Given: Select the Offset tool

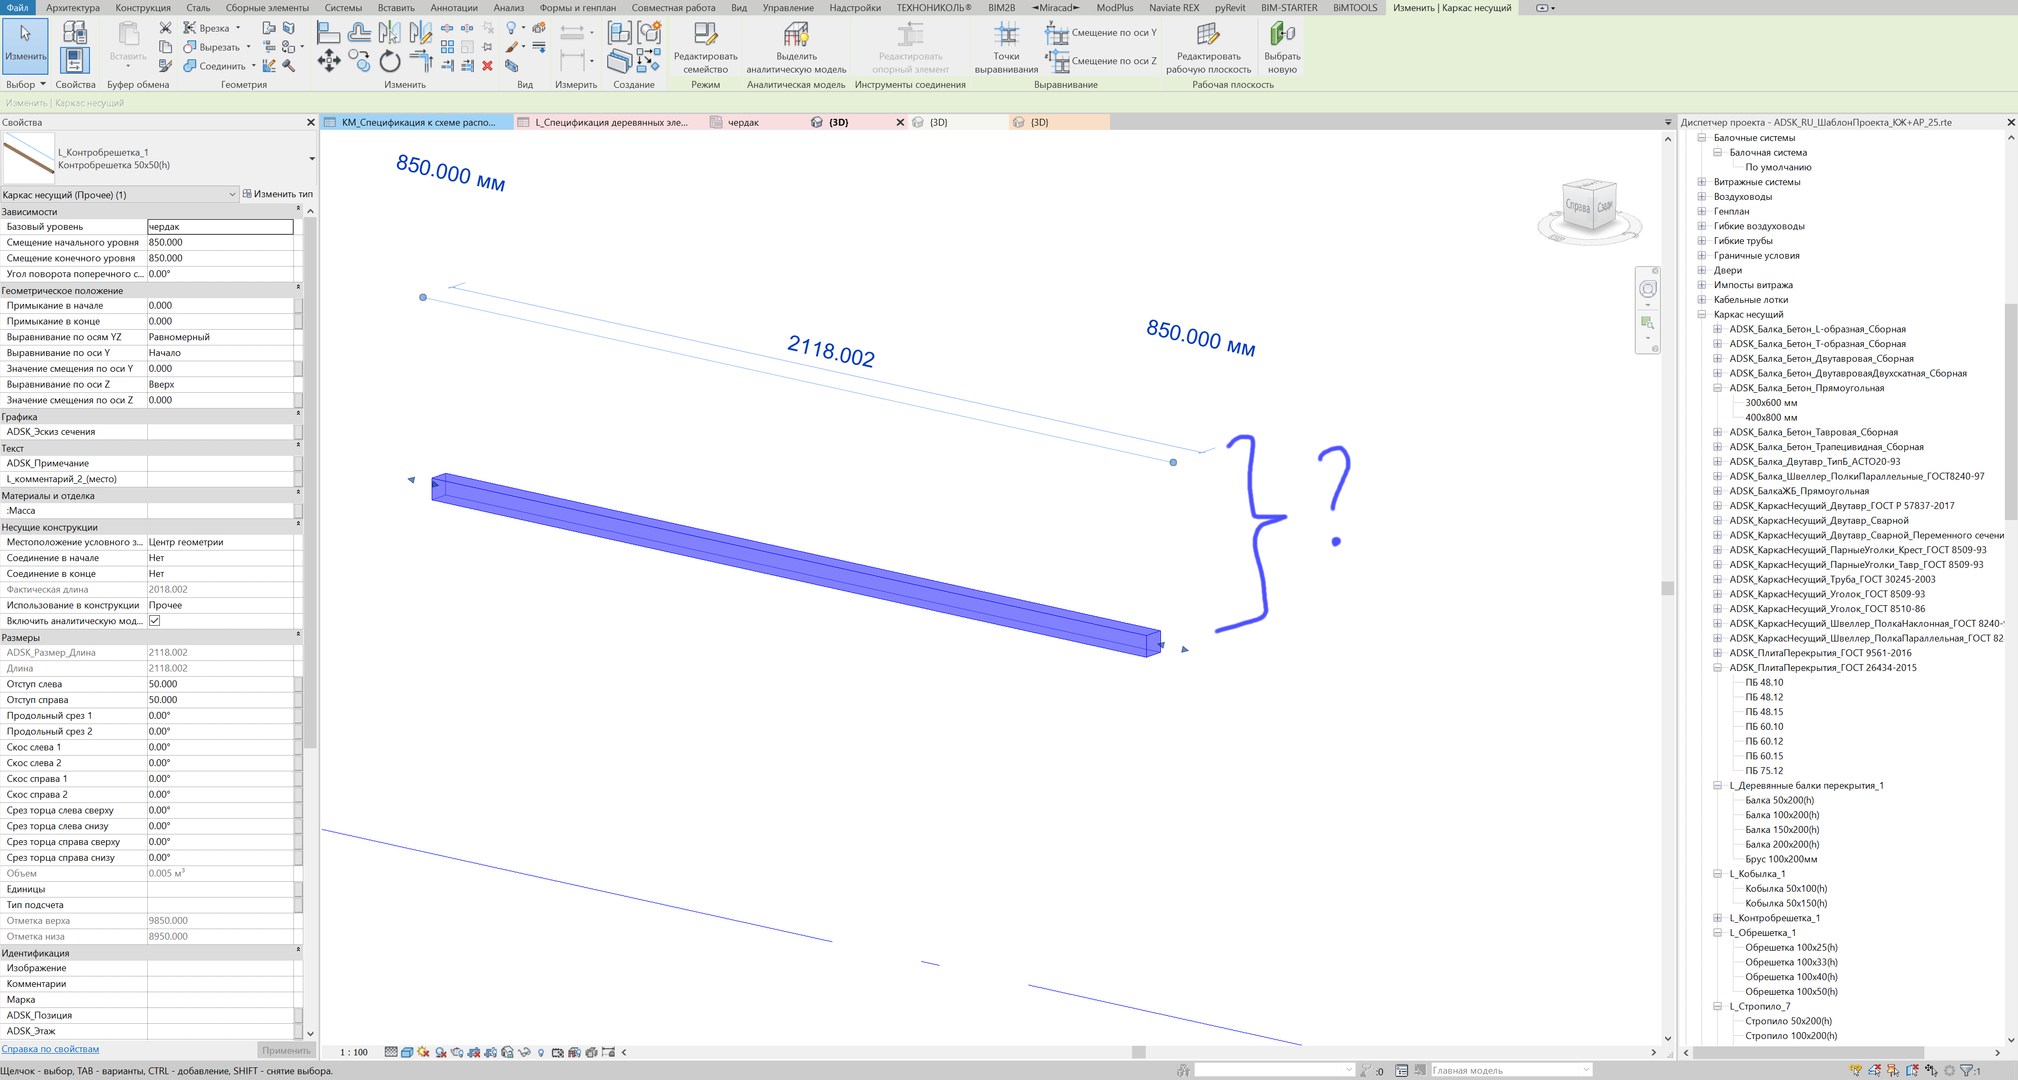Looking at the screenshot, I should [x=359, y=33].
